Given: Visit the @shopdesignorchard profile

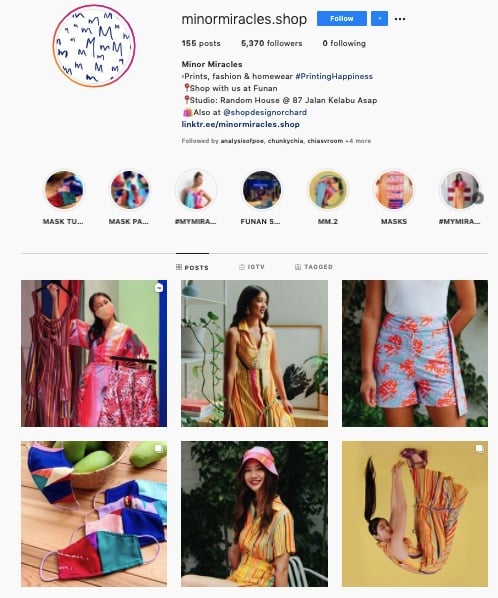Looking at the screenshot, I should 265,112.
